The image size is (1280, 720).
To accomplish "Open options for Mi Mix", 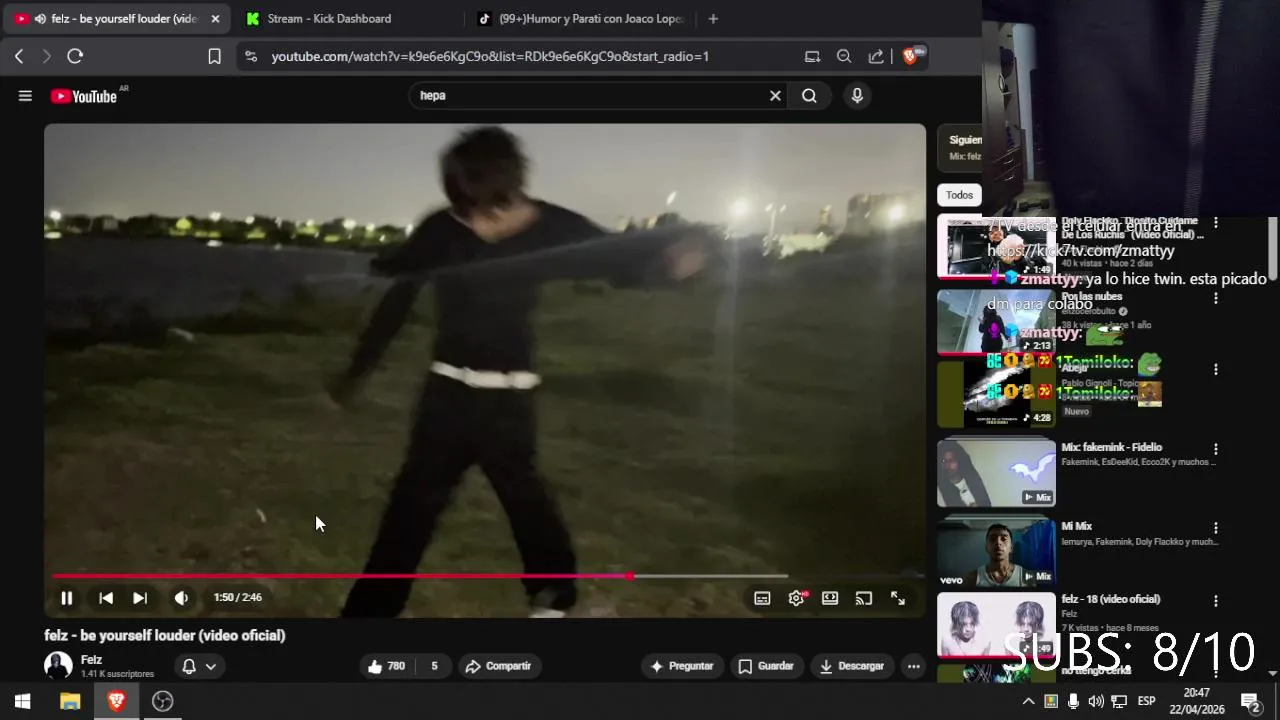I will pyautogui.click(x=1216, y=528).
